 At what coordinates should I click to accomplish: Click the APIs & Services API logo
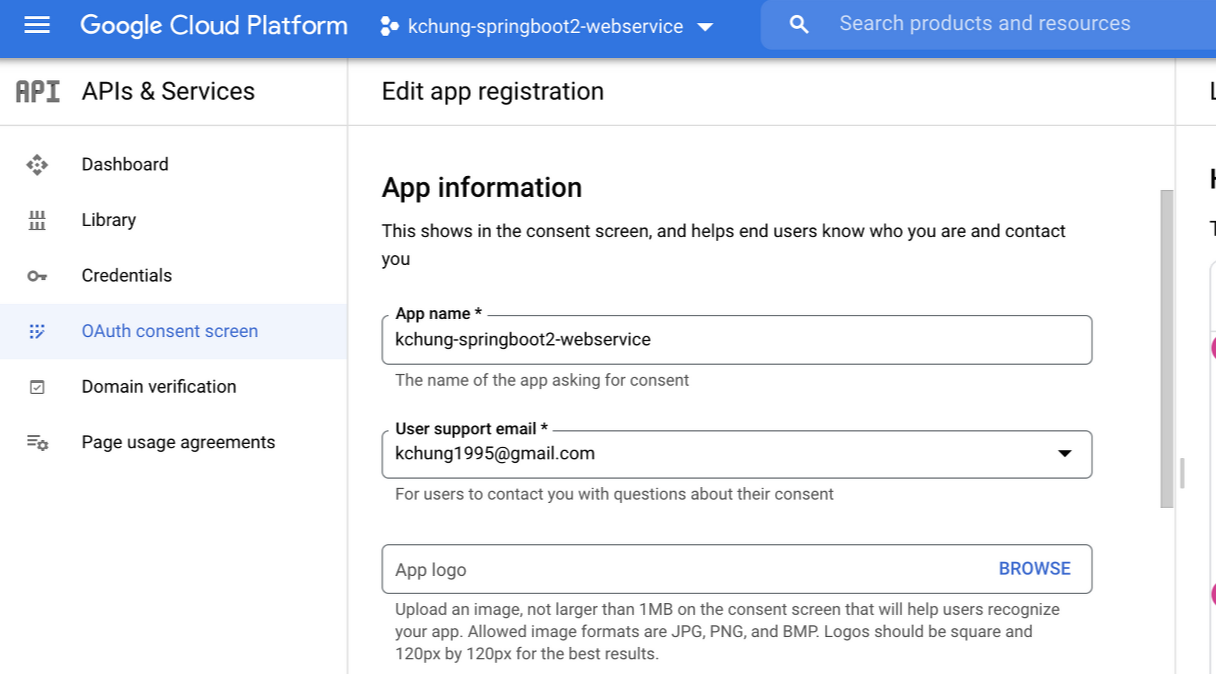point(38,92)
